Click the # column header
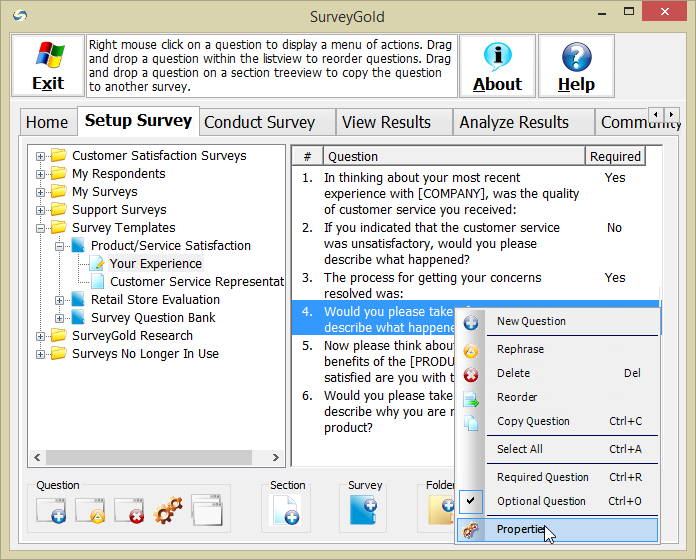Screen dimensions: 696x560 [x=307, y=157]
